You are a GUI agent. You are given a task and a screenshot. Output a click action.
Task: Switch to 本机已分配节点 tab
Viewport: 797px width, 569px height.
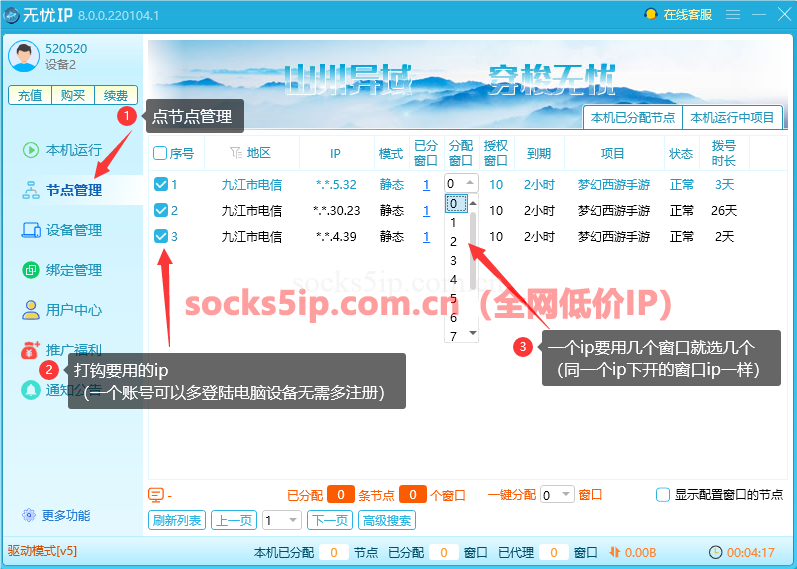coord(632,118)
